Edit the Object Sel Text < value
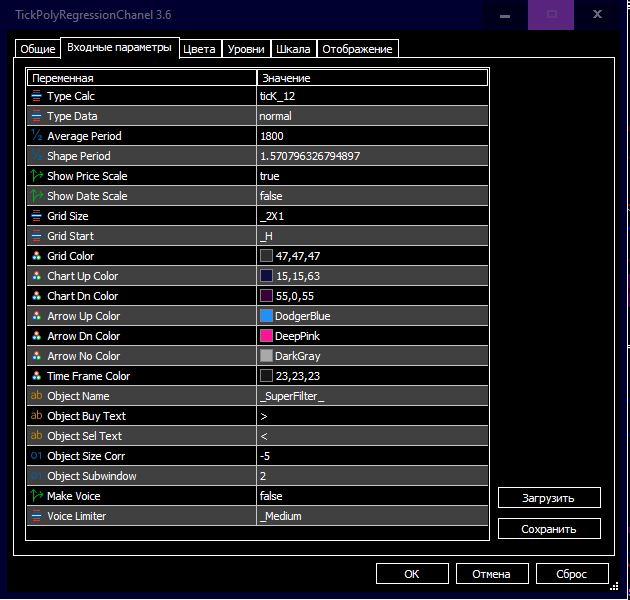This screenshot has width=630, height=600. tap(372, 436)
